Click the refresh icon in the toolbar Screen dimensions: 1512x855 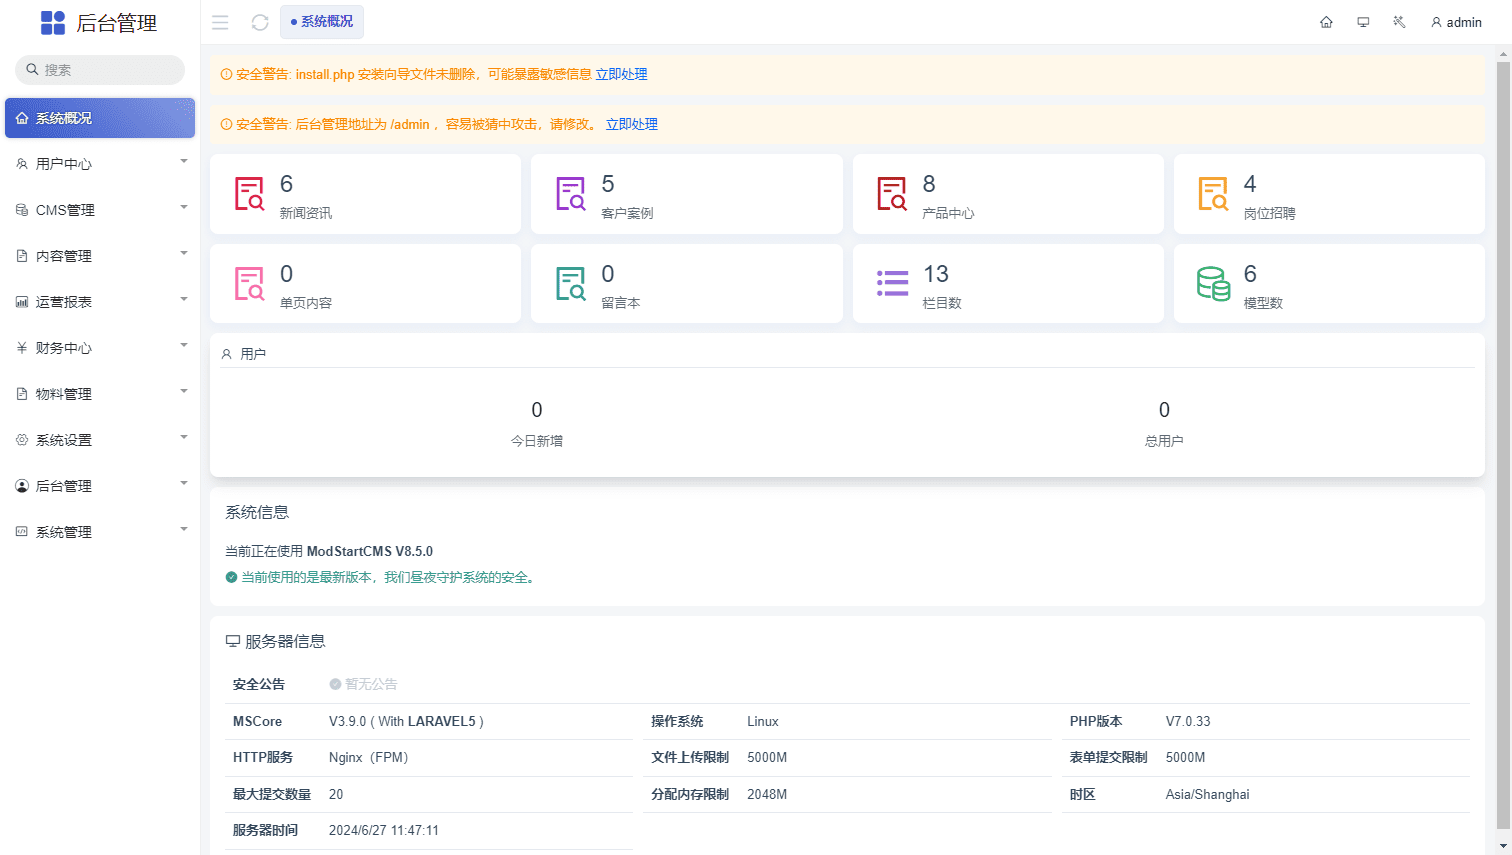[260, 21]
